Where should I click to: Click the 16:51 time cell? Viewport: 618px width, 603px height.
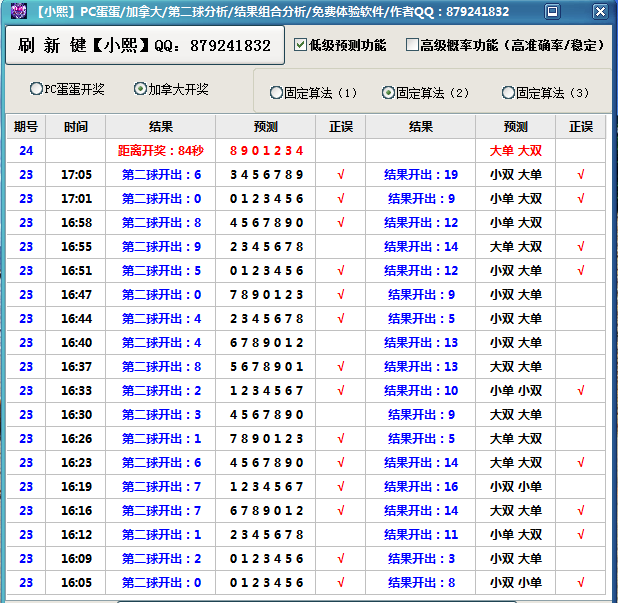[76, 271]
